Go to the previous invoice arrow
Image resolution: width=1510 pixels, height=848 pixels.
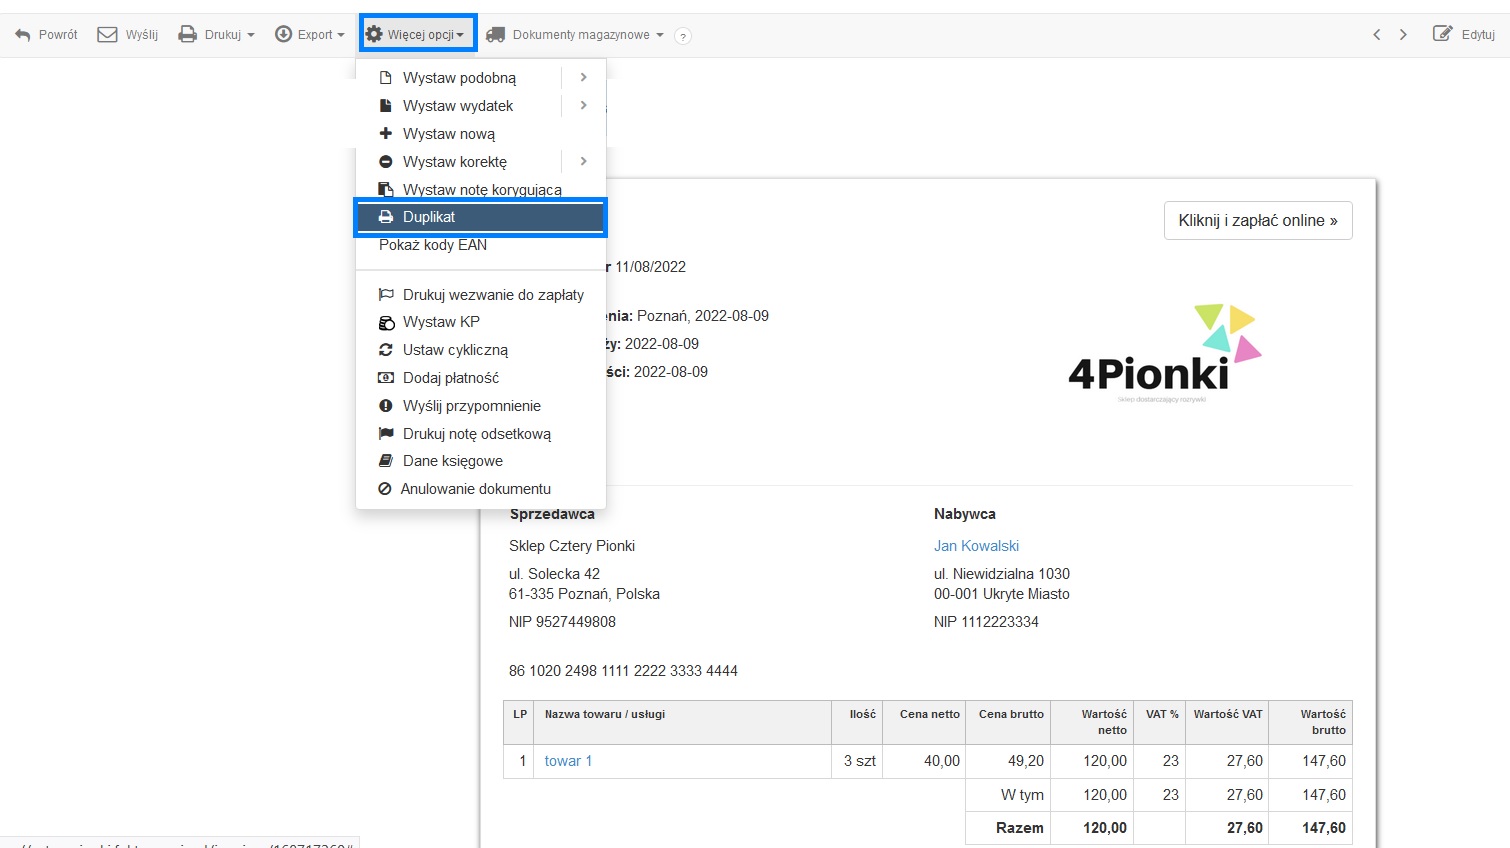click(x=1377, y=35)
